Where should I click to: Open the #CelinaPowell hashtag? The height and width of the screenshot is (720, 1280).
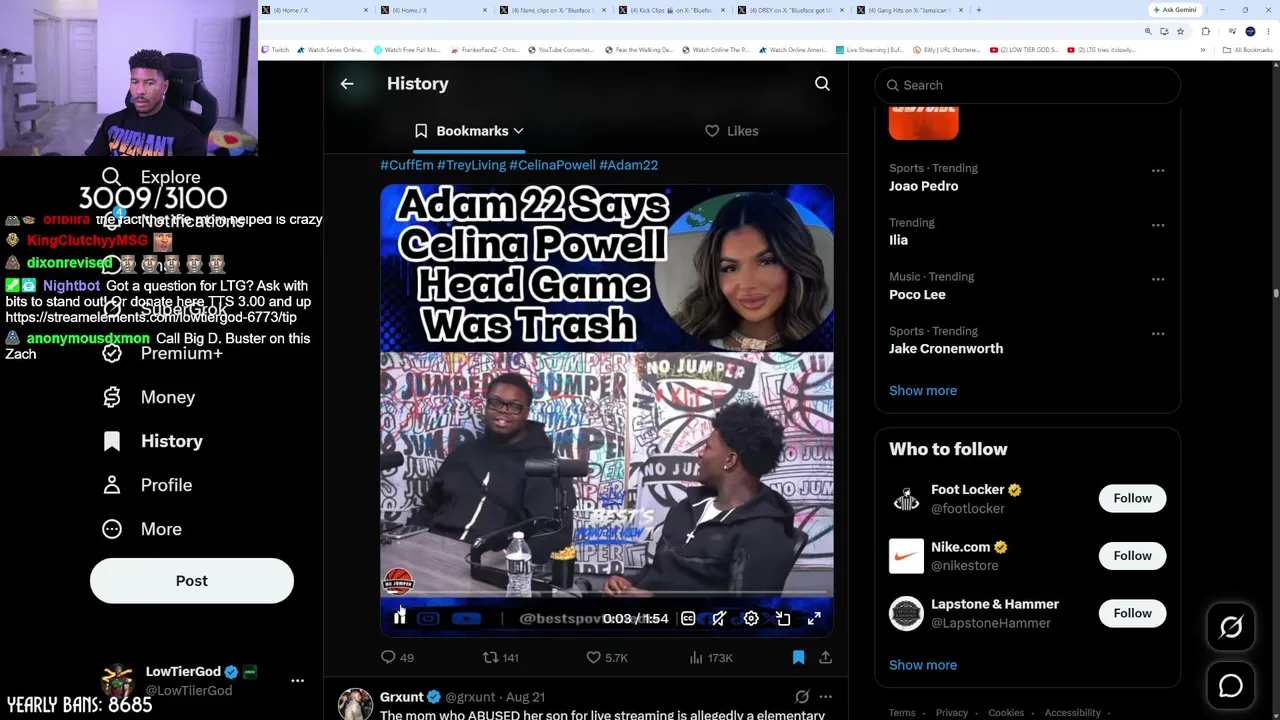click(552, 165)
